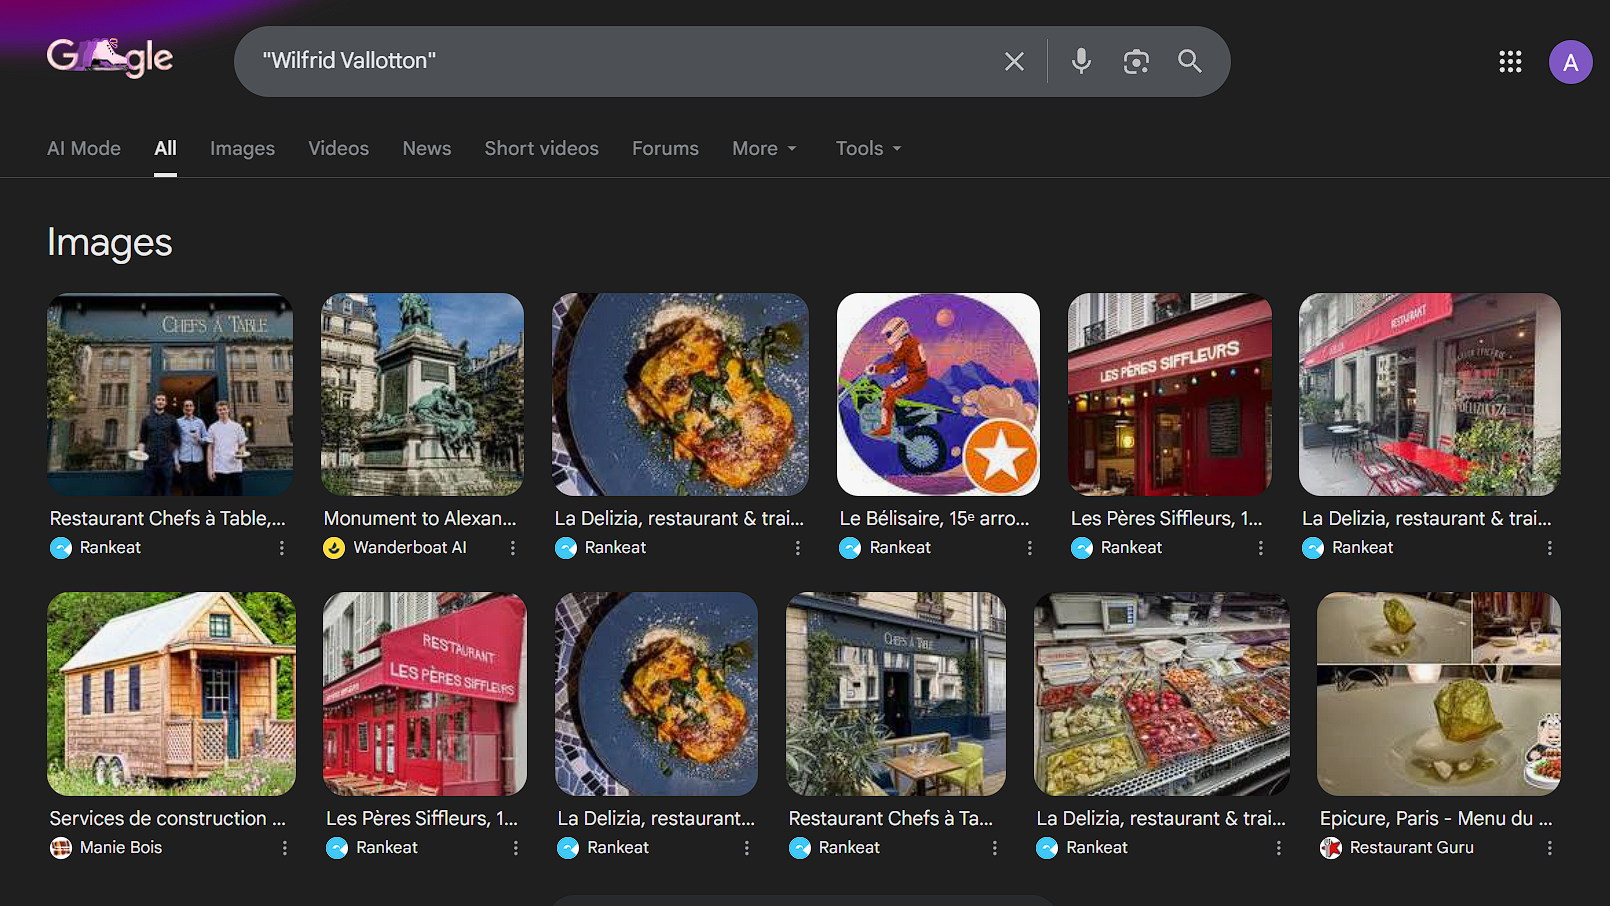
Task: Open three-dot menu for Le Bélisaire result
Action: [x=1029, y=548]
